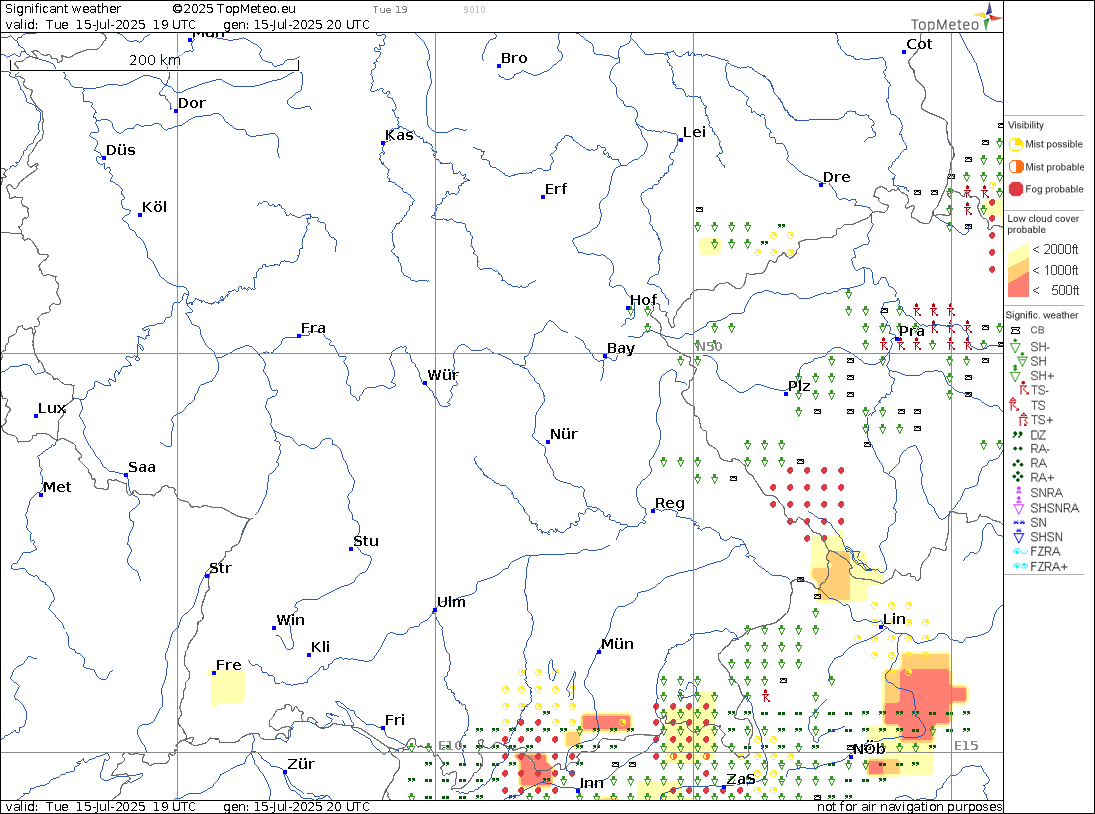Image resolution: width=1095 pixels, height=814 pixels.
Task: Click the Pra city label
Action: click(911, 331)
